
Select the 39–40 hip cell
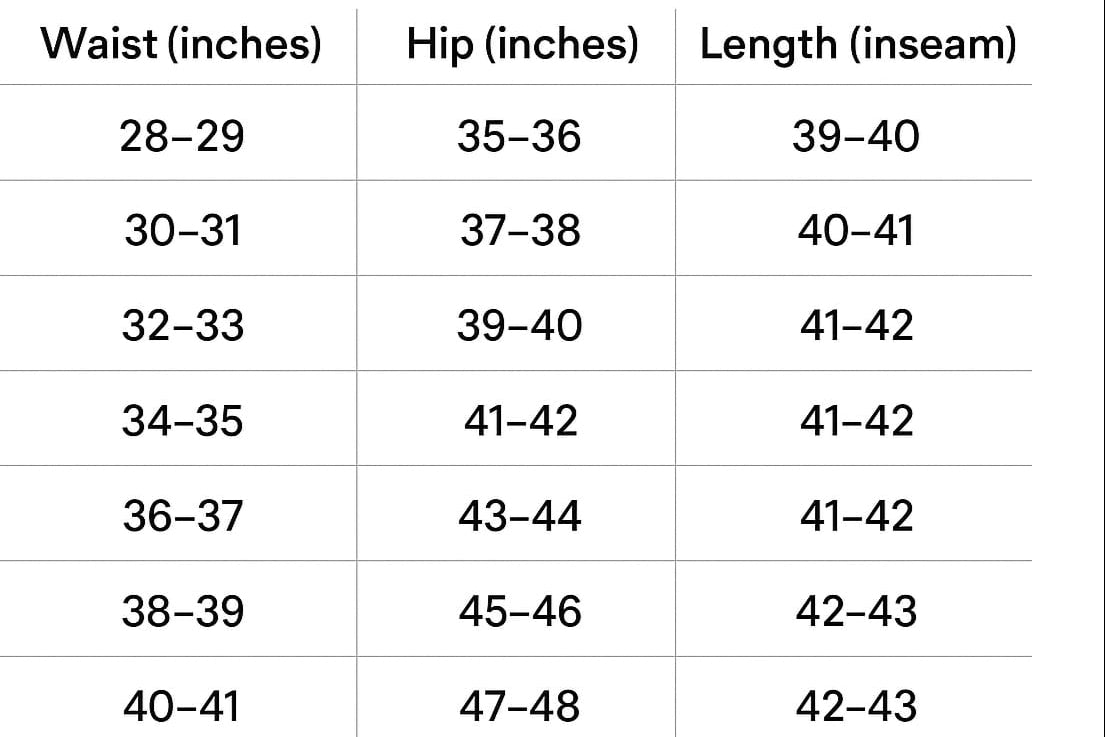click(519, 327)
